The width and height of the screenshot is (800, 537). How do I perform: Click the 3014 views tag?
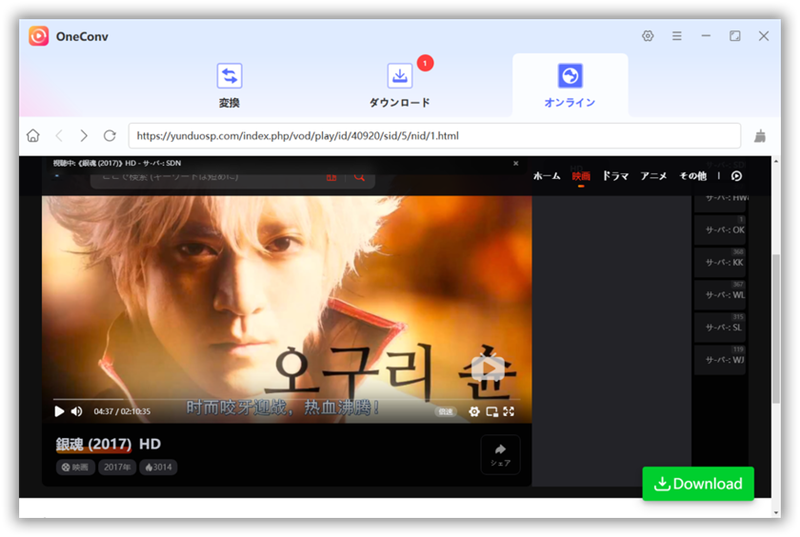point(158,467)
